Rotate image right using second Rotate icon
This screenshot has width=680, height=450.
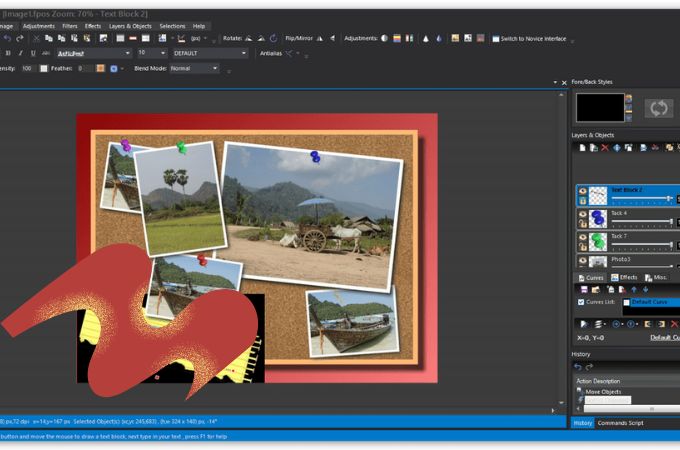[261, 39]
